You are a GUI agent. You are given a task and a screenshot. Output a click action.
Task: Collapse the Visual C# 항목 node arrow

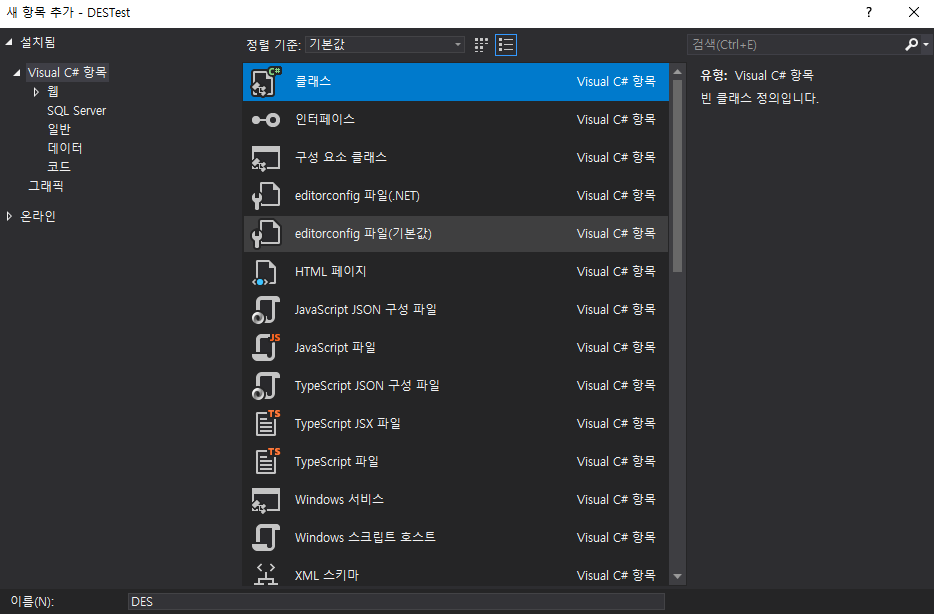[x=17, y=73]
